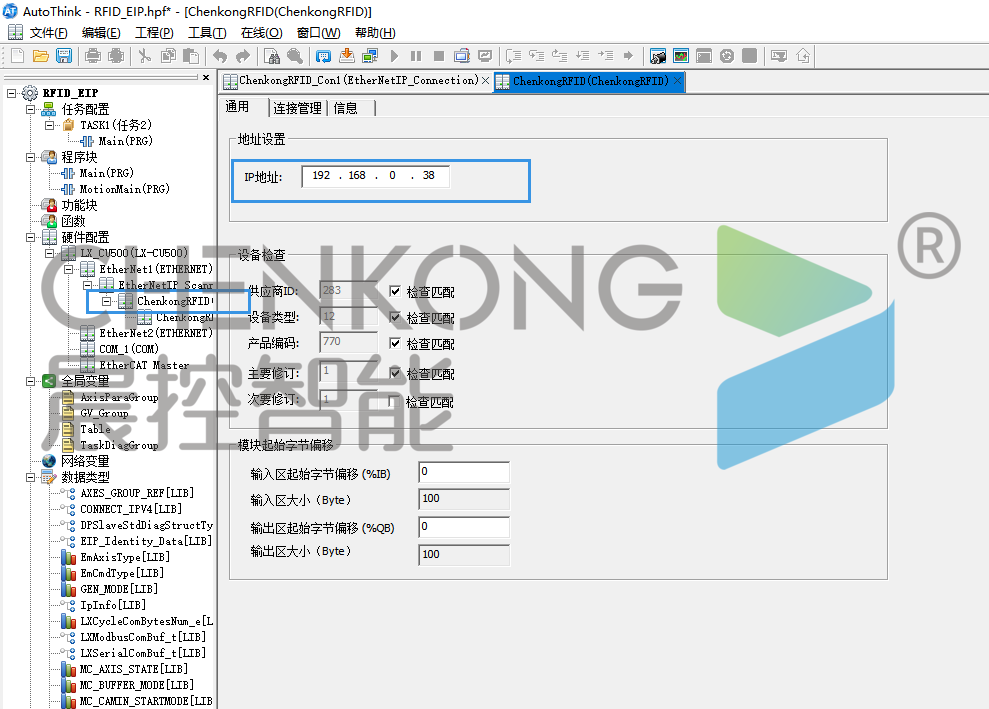Open the 工程(P) menu
Screen dimensions: 989x709
point(154,33)
